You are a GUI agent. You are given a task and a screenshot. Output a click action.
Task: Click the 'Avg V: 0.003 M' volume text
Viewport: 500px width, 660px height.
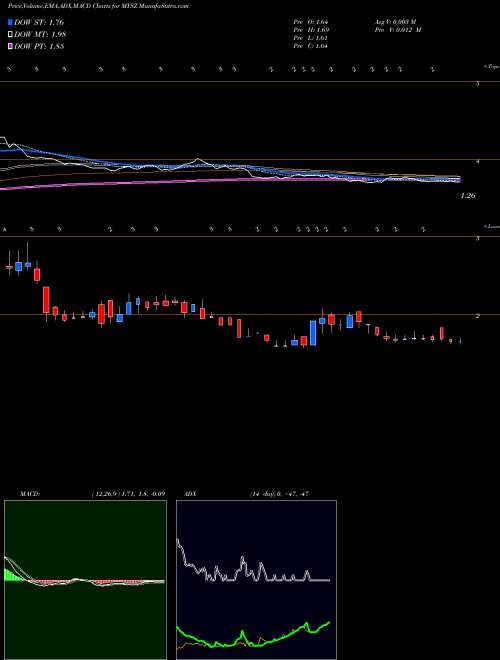click(394, 22)
